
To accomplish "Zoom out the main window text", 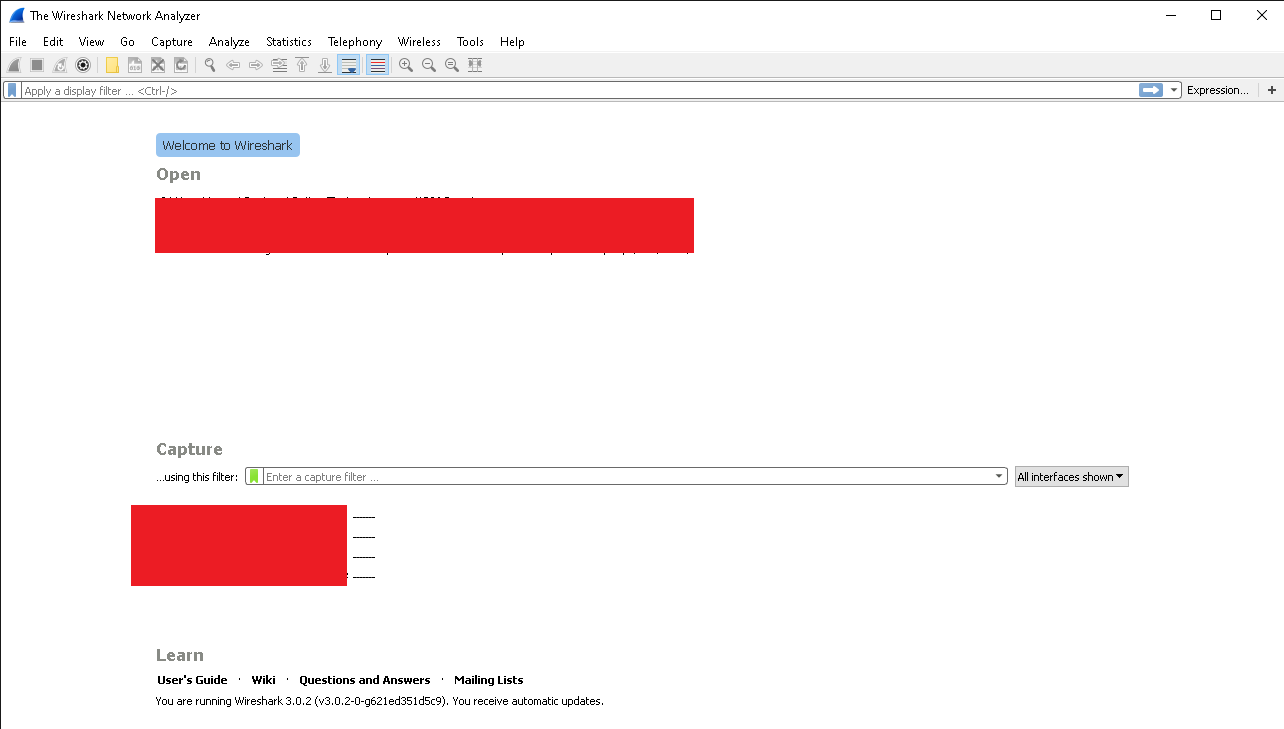I will coord(429,65).
